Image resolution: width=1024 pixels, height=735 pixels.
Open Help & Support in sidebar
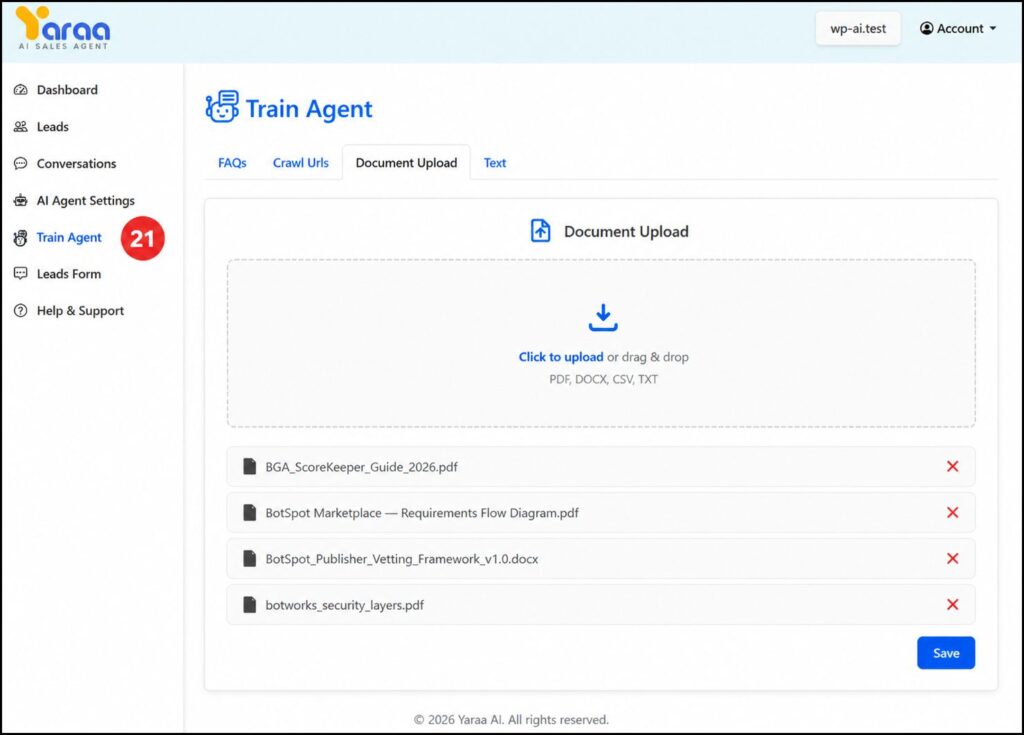[x=80, y=311]
